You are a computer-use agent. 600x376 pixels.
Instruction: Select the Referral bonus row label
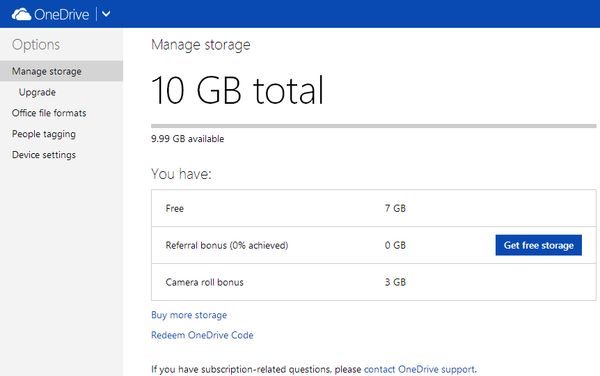coord(227,245)
